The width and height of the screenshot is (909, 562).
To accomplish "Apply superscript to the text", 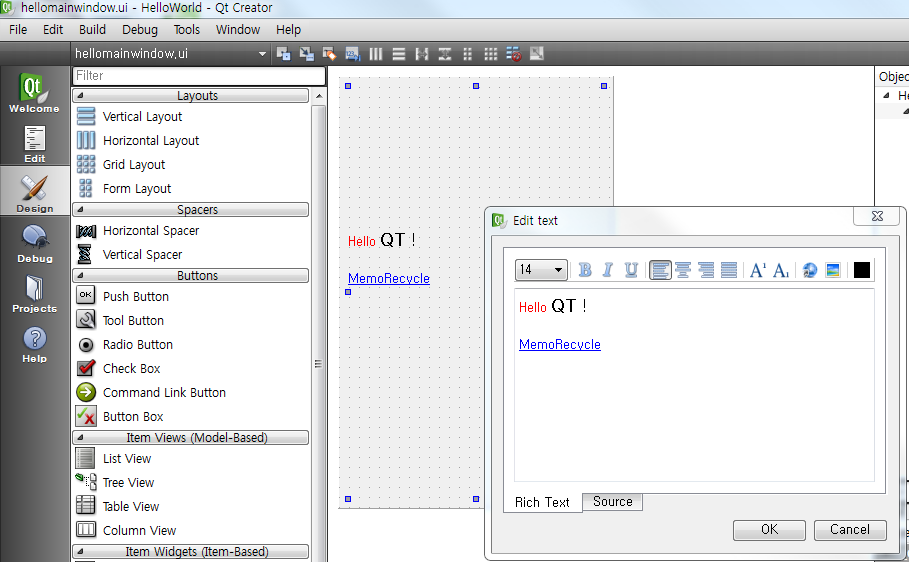I will 757,270.
